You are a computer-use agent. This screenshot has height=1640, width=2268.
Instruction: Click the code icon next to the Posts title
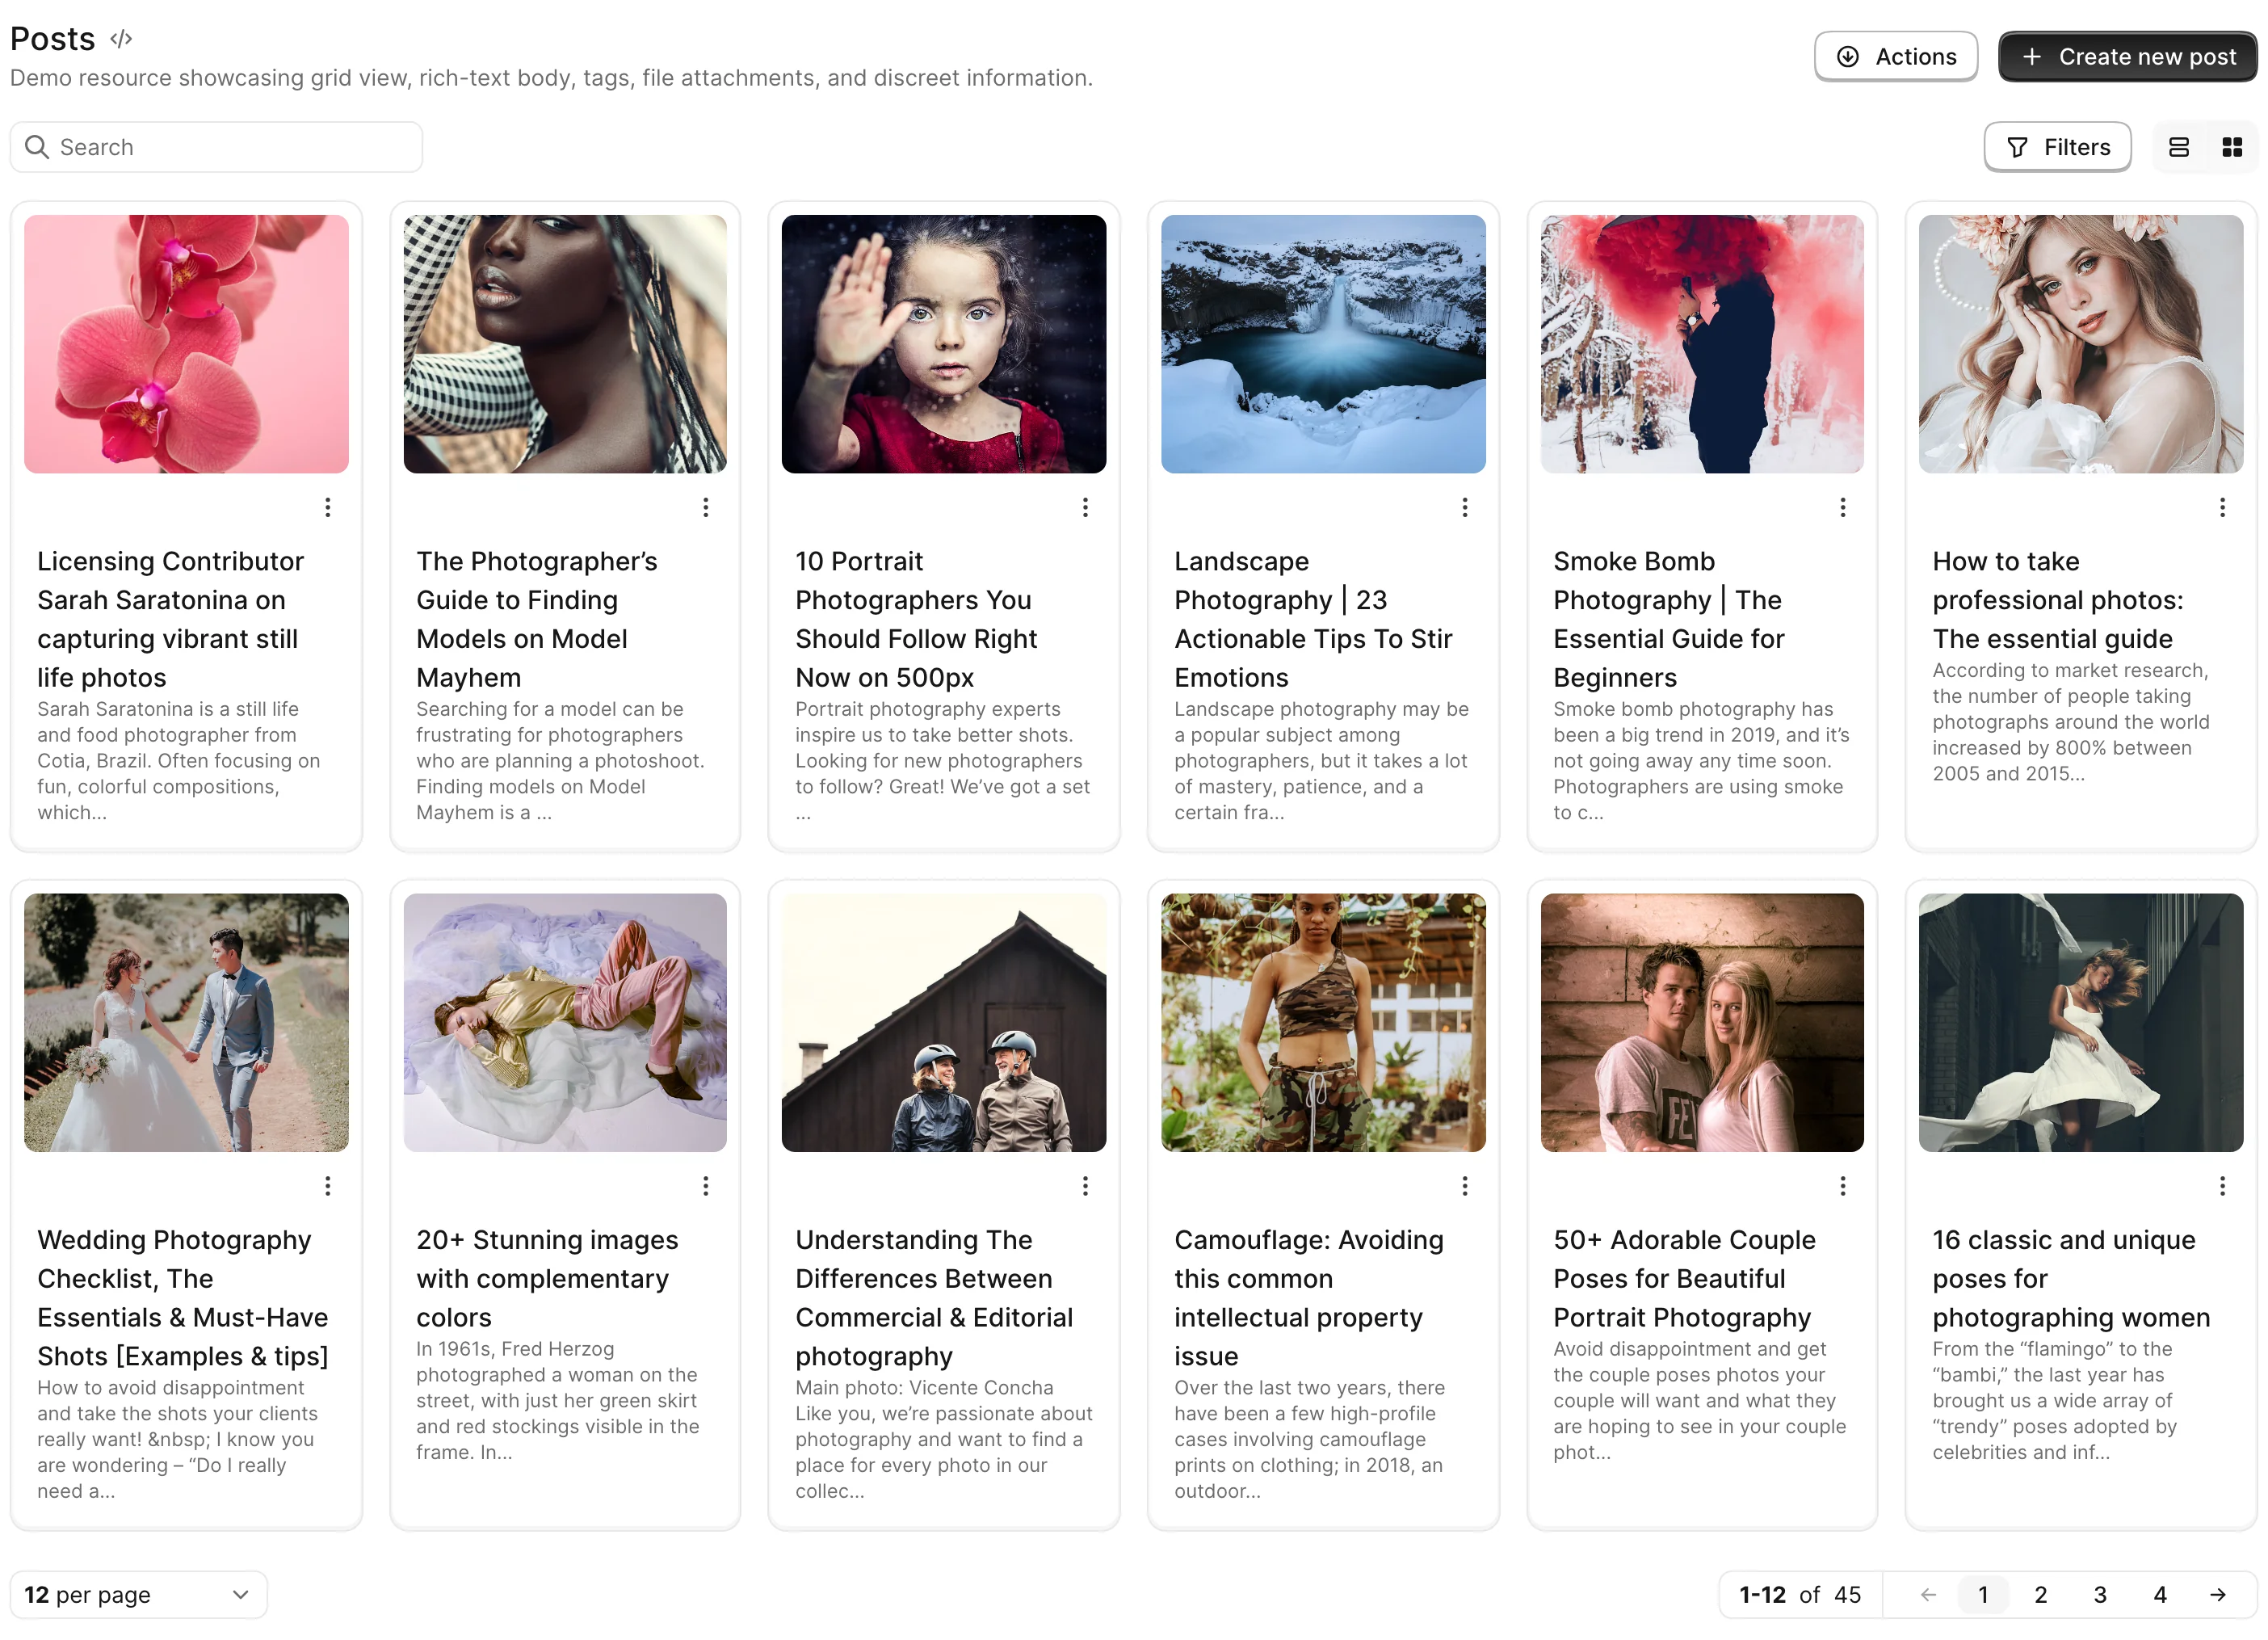(121, 39)
